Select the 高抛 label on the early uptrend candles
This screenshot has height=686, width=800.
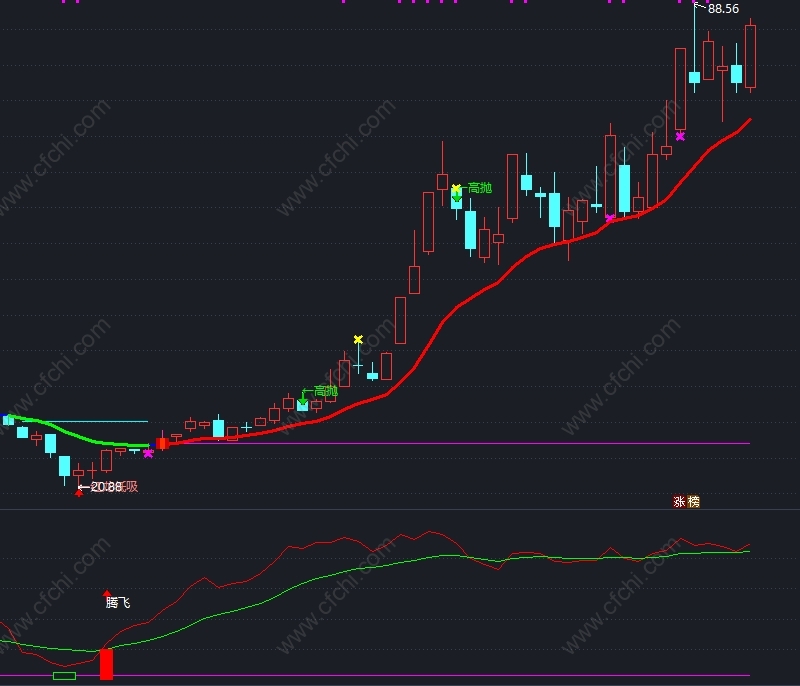point(326,391)
